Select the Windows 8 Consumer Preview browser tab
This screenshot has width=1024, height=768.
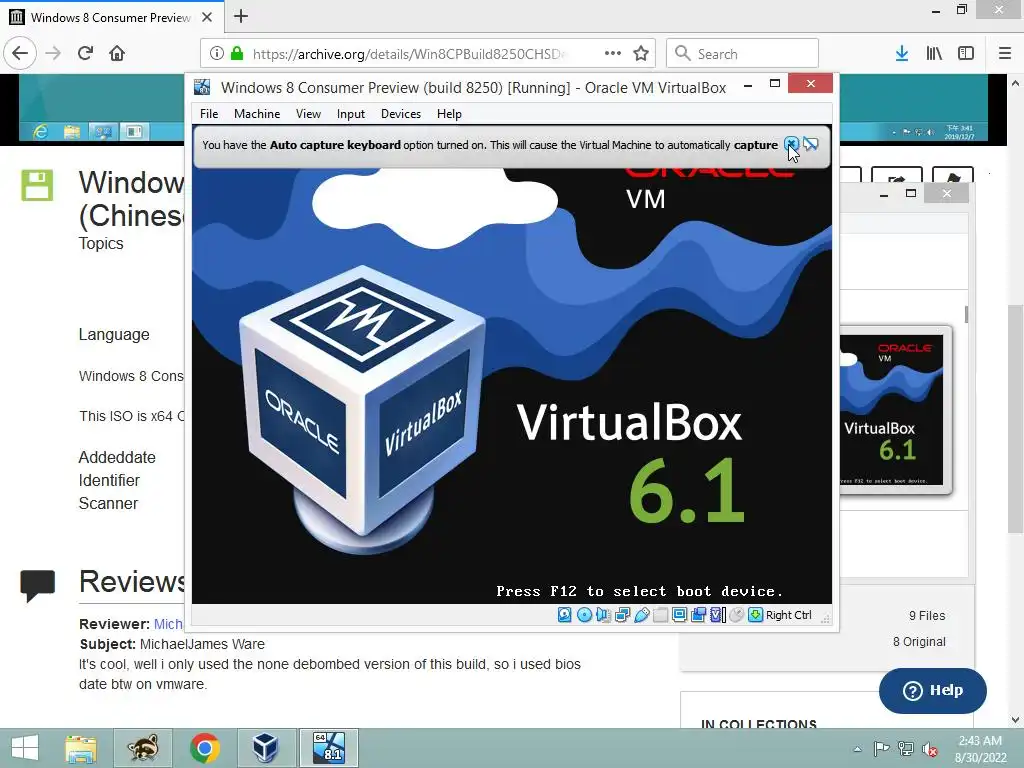click(x=112, y=17)
